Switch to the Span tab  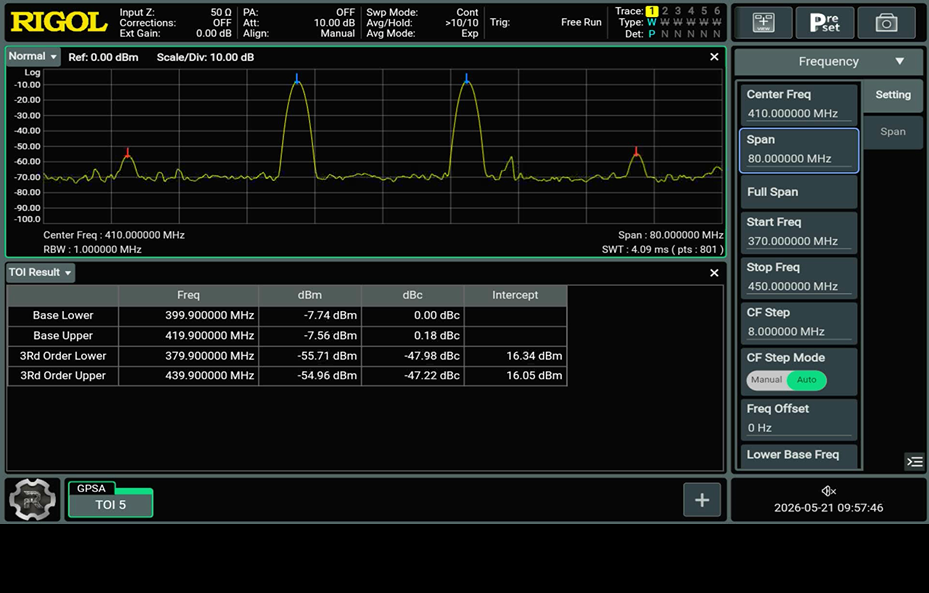(892, 132)
